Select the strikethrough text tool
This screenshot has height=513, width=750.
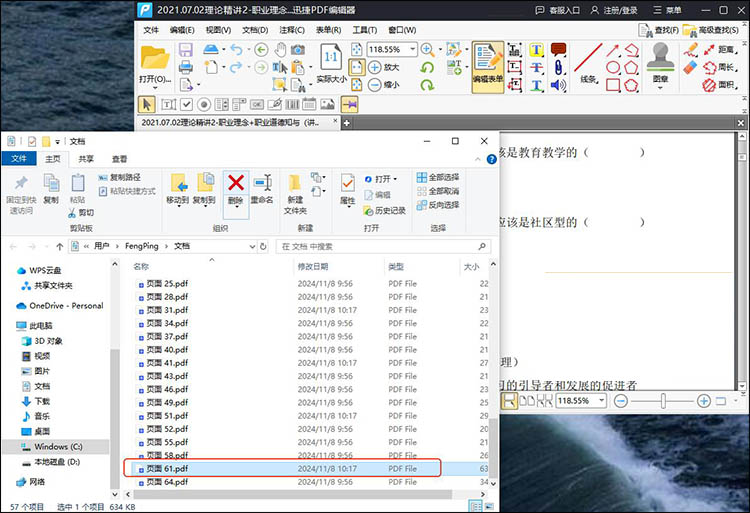536,67
